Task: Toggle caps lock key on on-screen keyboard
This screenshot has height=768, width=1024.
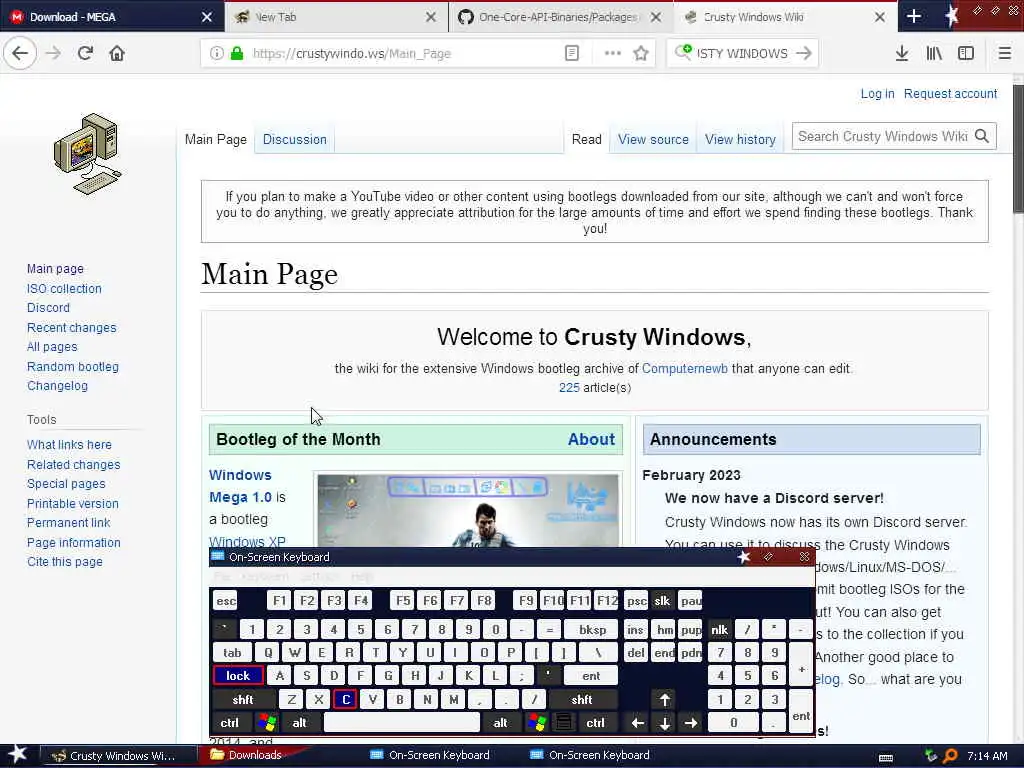Action: pos(238,675)
